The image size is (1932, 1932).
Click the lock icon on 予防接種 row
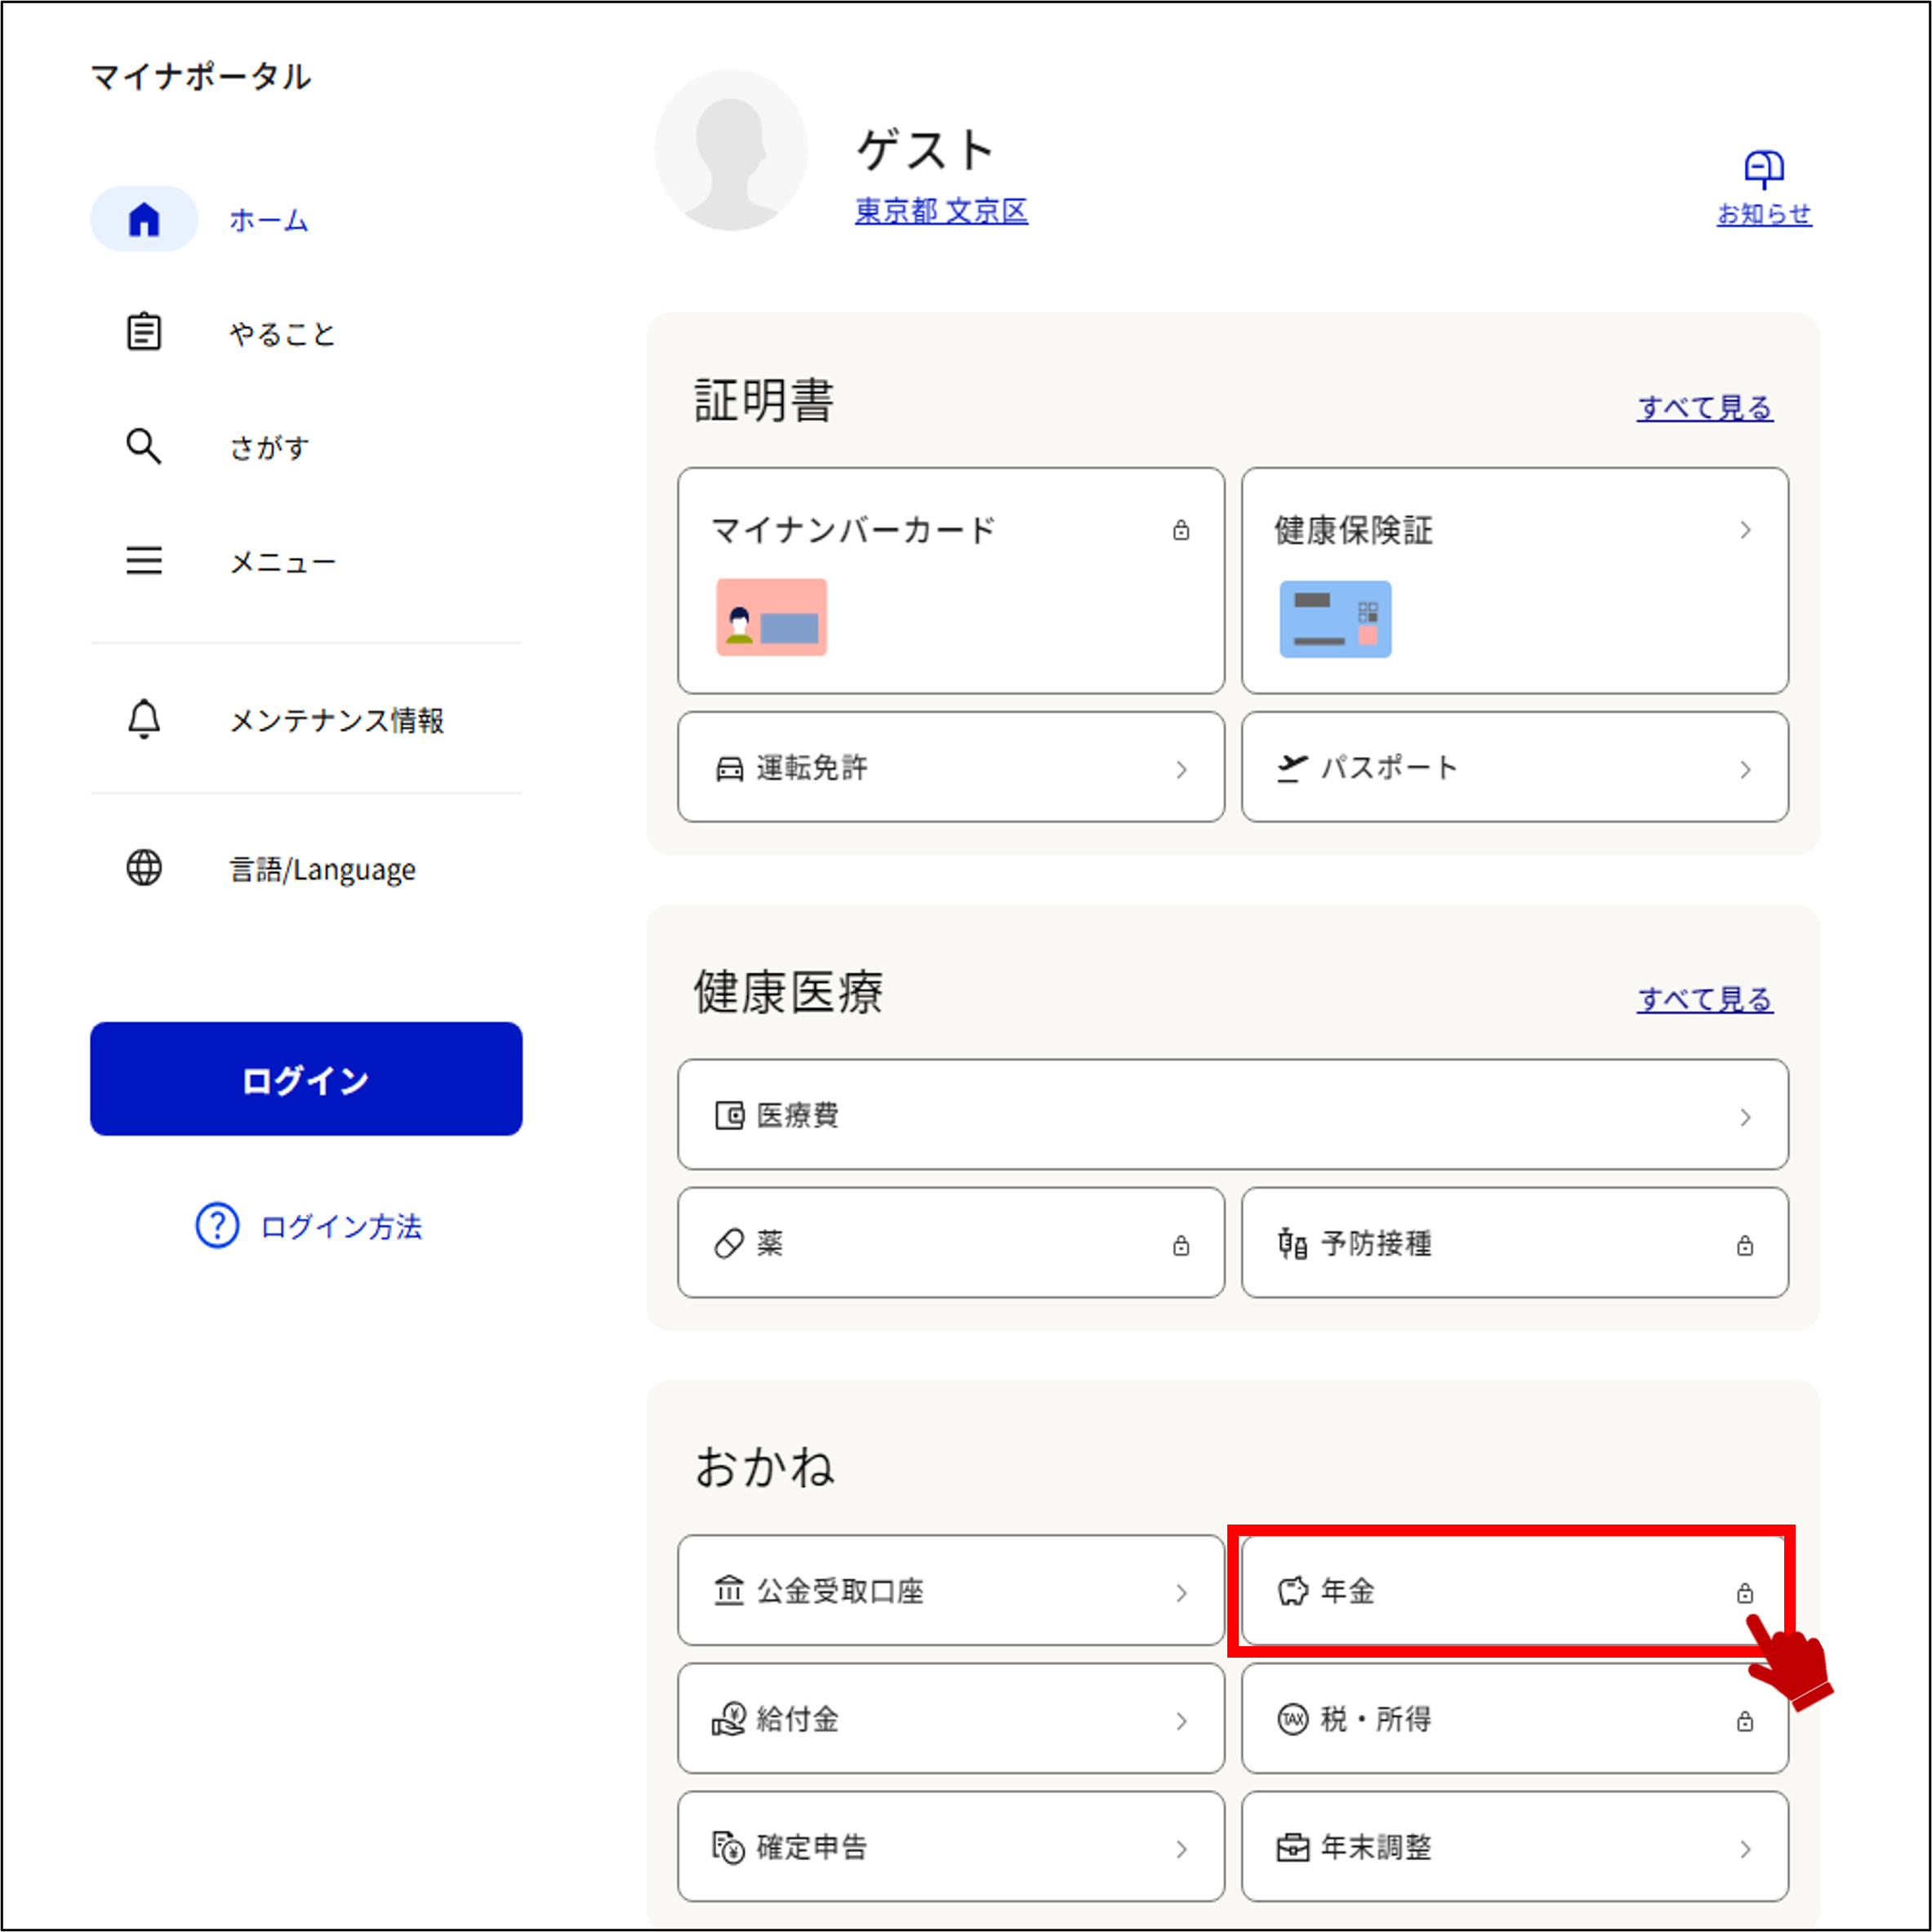1745,1245
